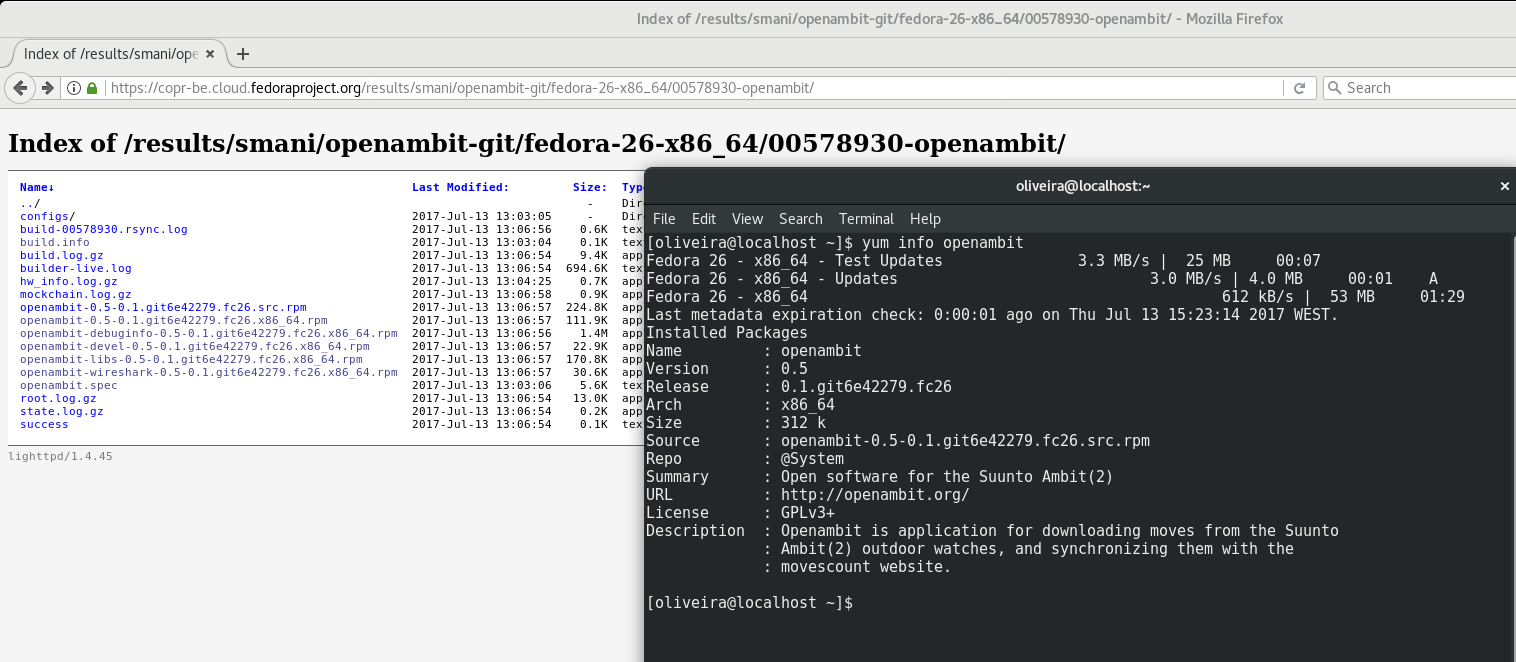
Task: Sort listing by Last Modified column
Action: click(x=460, y=187)
